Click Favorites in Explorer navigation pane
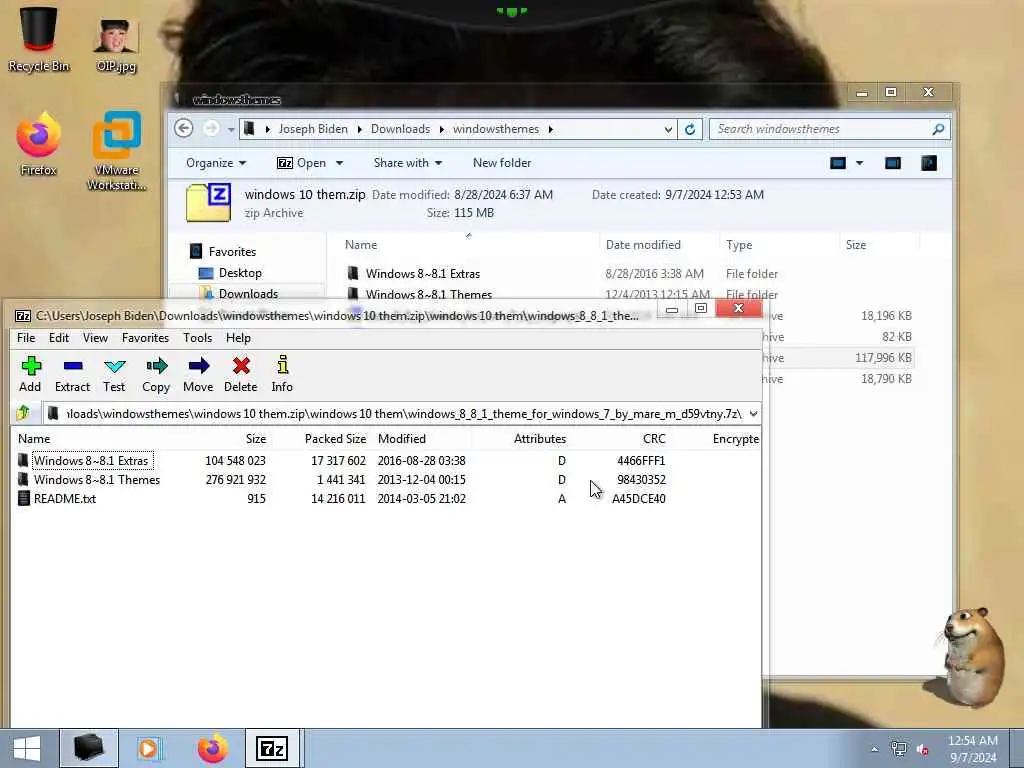The image size is (1024, 768). tap(232, 251)
